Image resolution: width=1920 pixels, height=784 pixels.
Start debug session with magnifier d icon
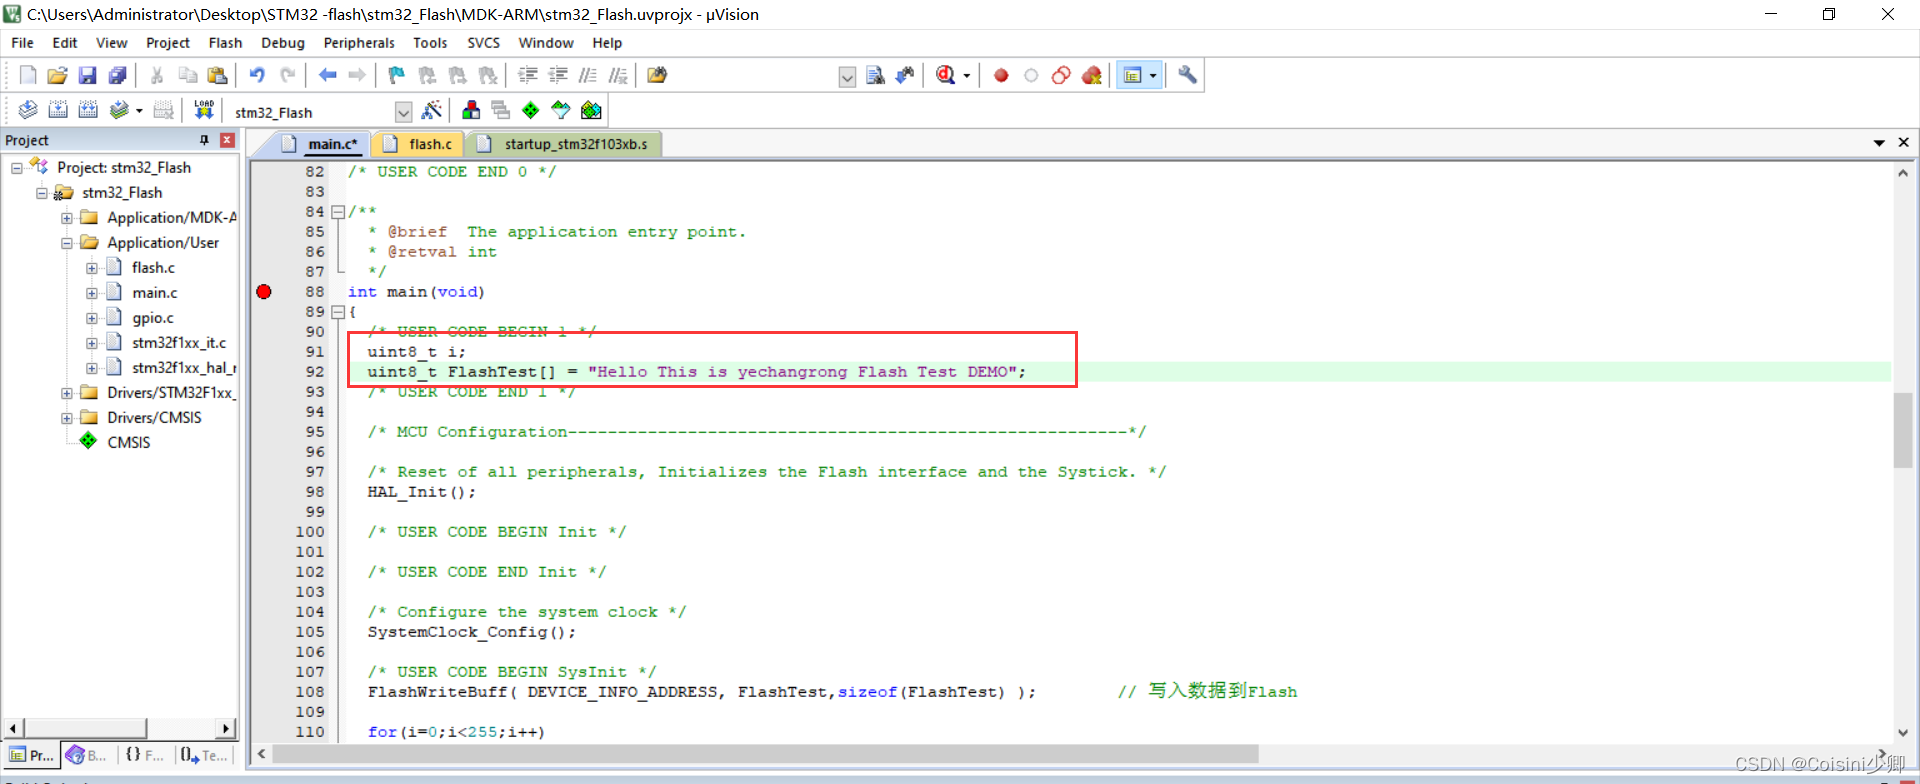[x=945, y=75]
